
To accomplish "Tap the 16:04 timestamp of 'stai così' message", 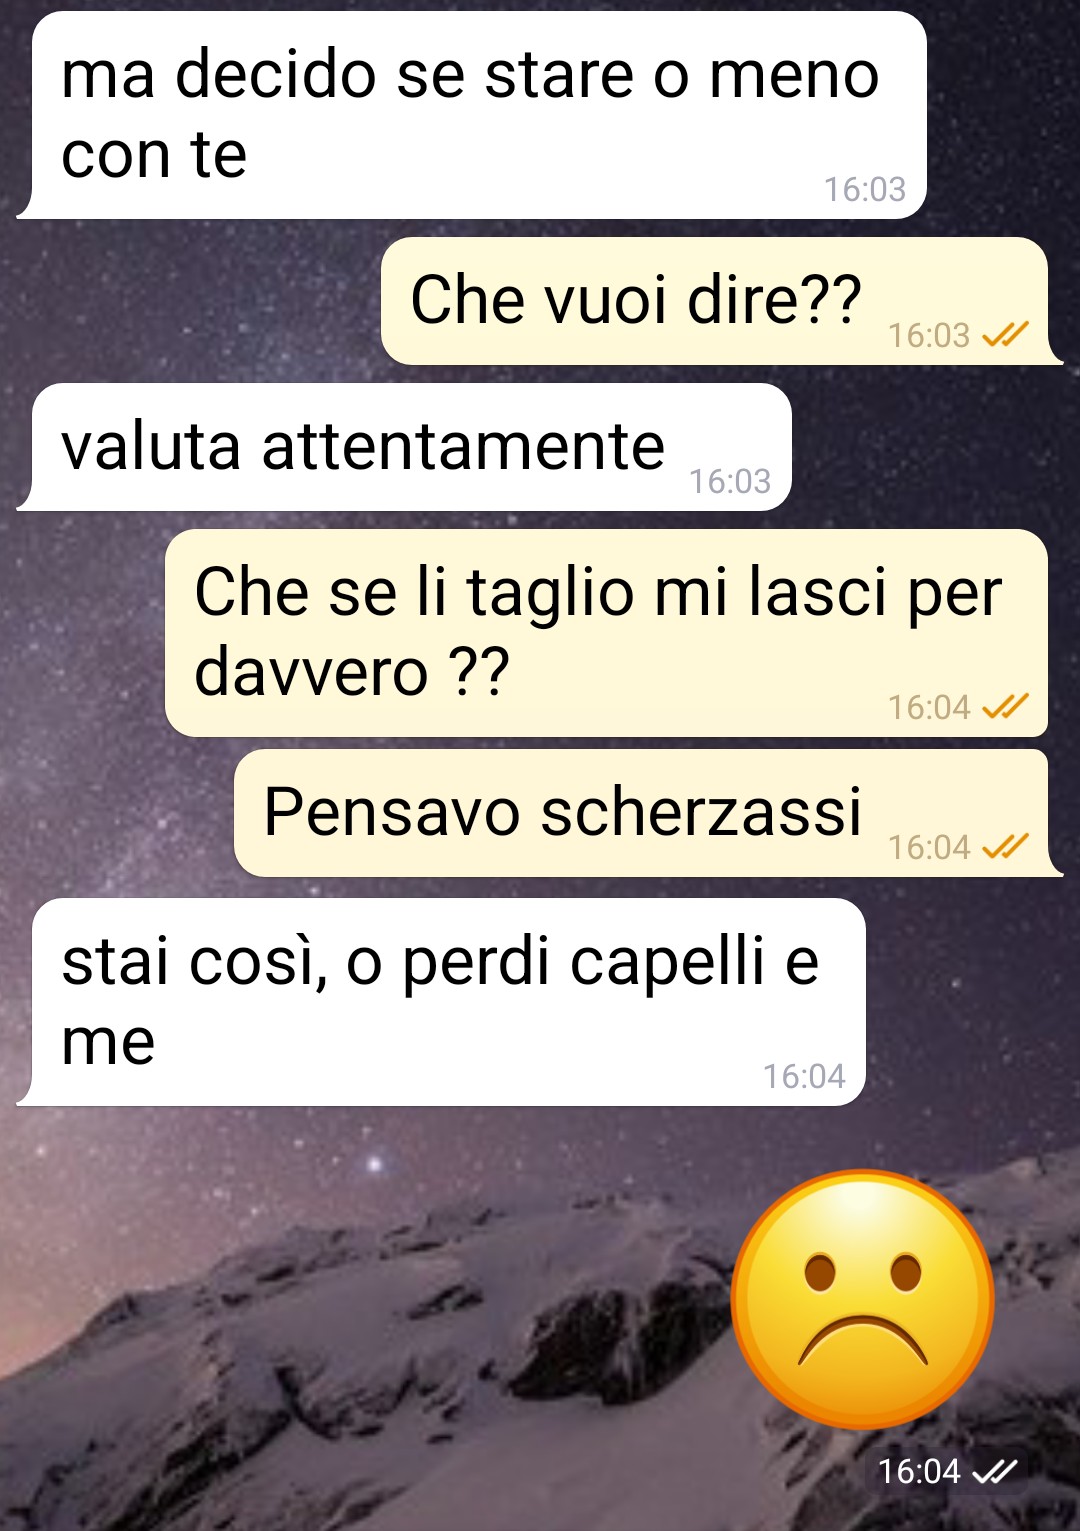I will tap(804, 1076).
